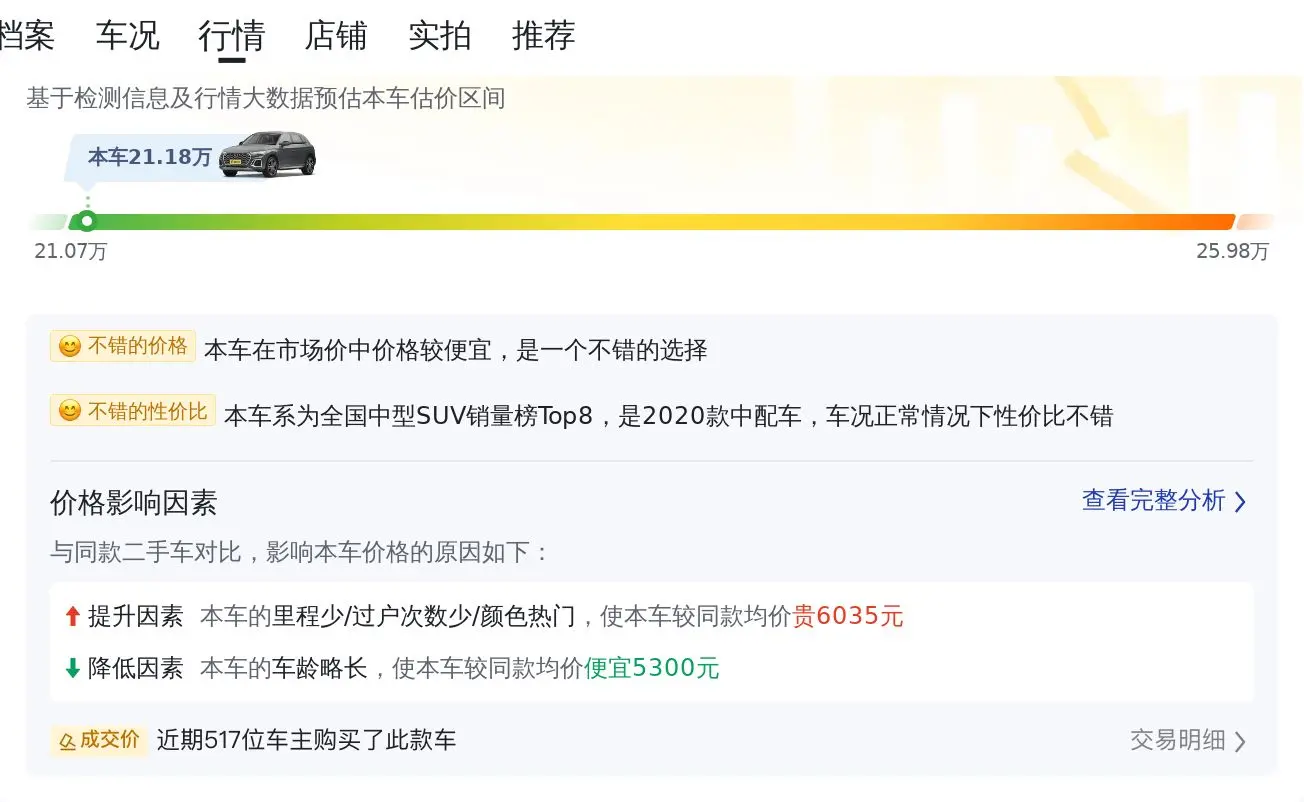Click the 降低因素 label
Viewport: 1304px width, 802px height.
pos(136,668)
